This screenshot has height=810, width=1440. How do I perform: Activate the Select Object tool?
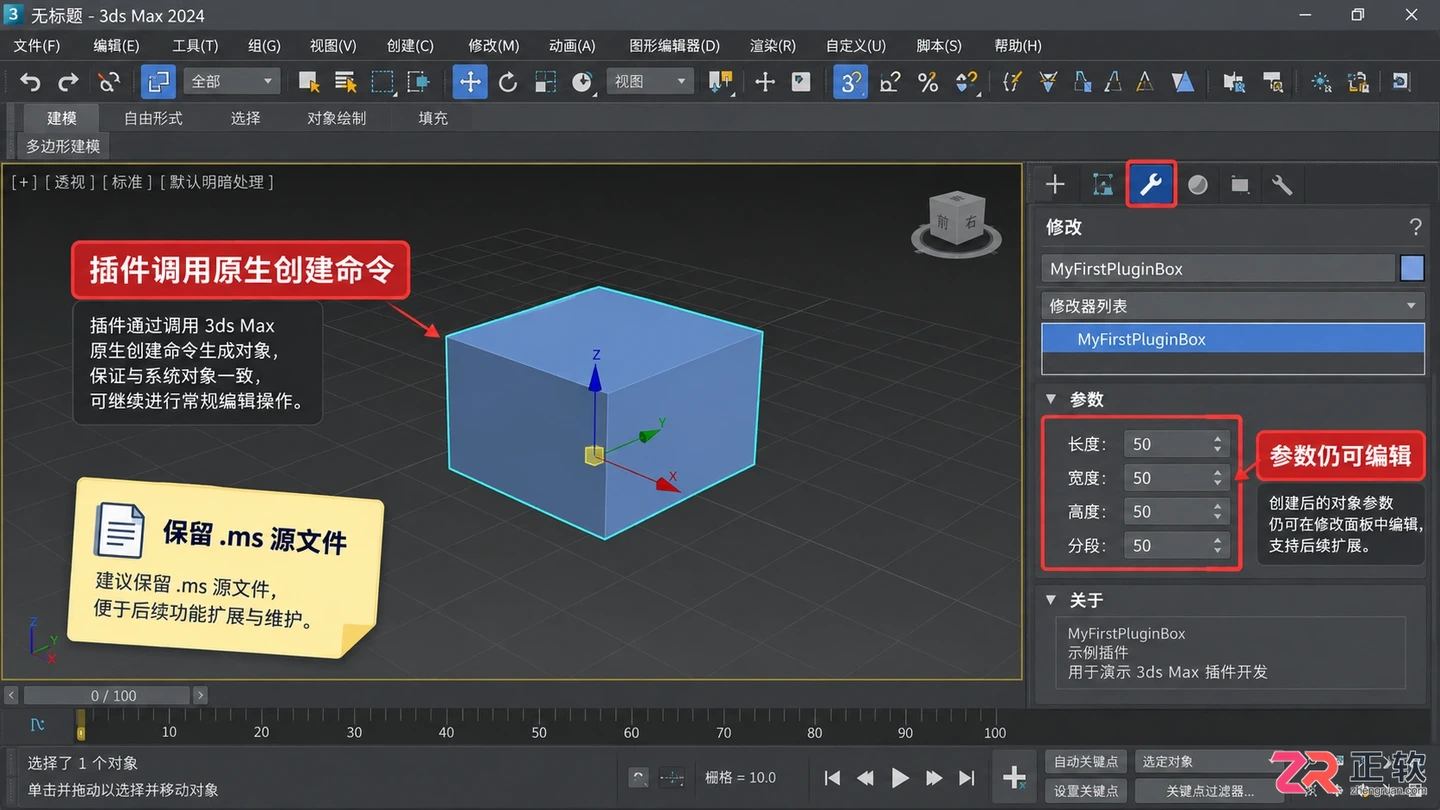(x=309, y=82)
